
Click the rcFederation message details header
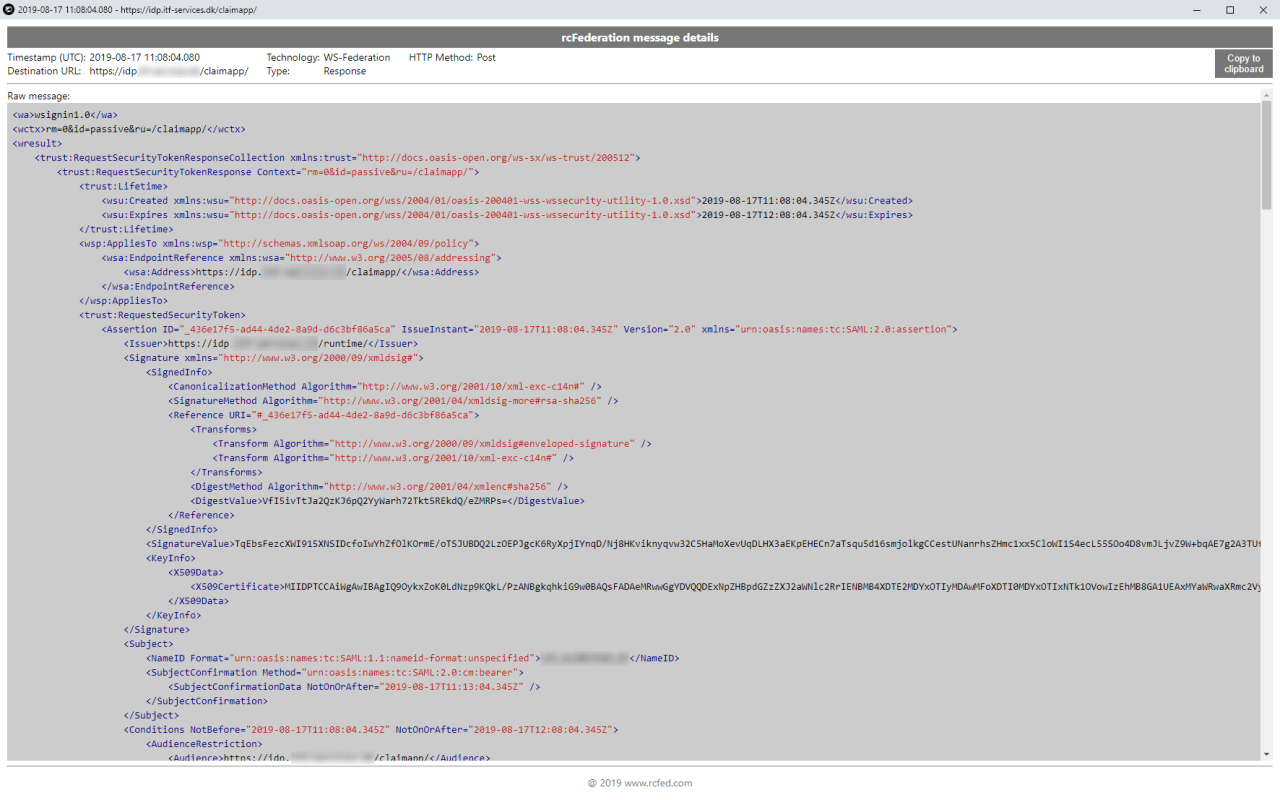[640, 37]
